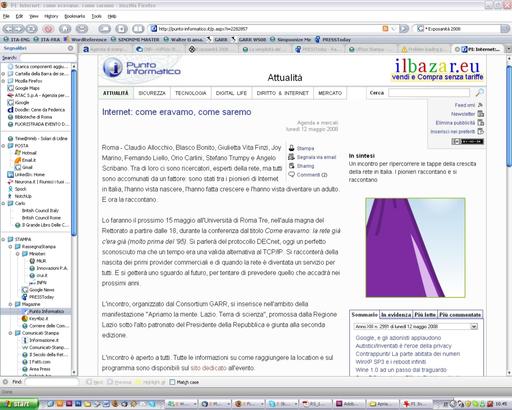The width and height of the screenshot is (512, 410).
Task: Open the PRESSToday bookmark toolbar item
Action: click(x=333, y=39)
